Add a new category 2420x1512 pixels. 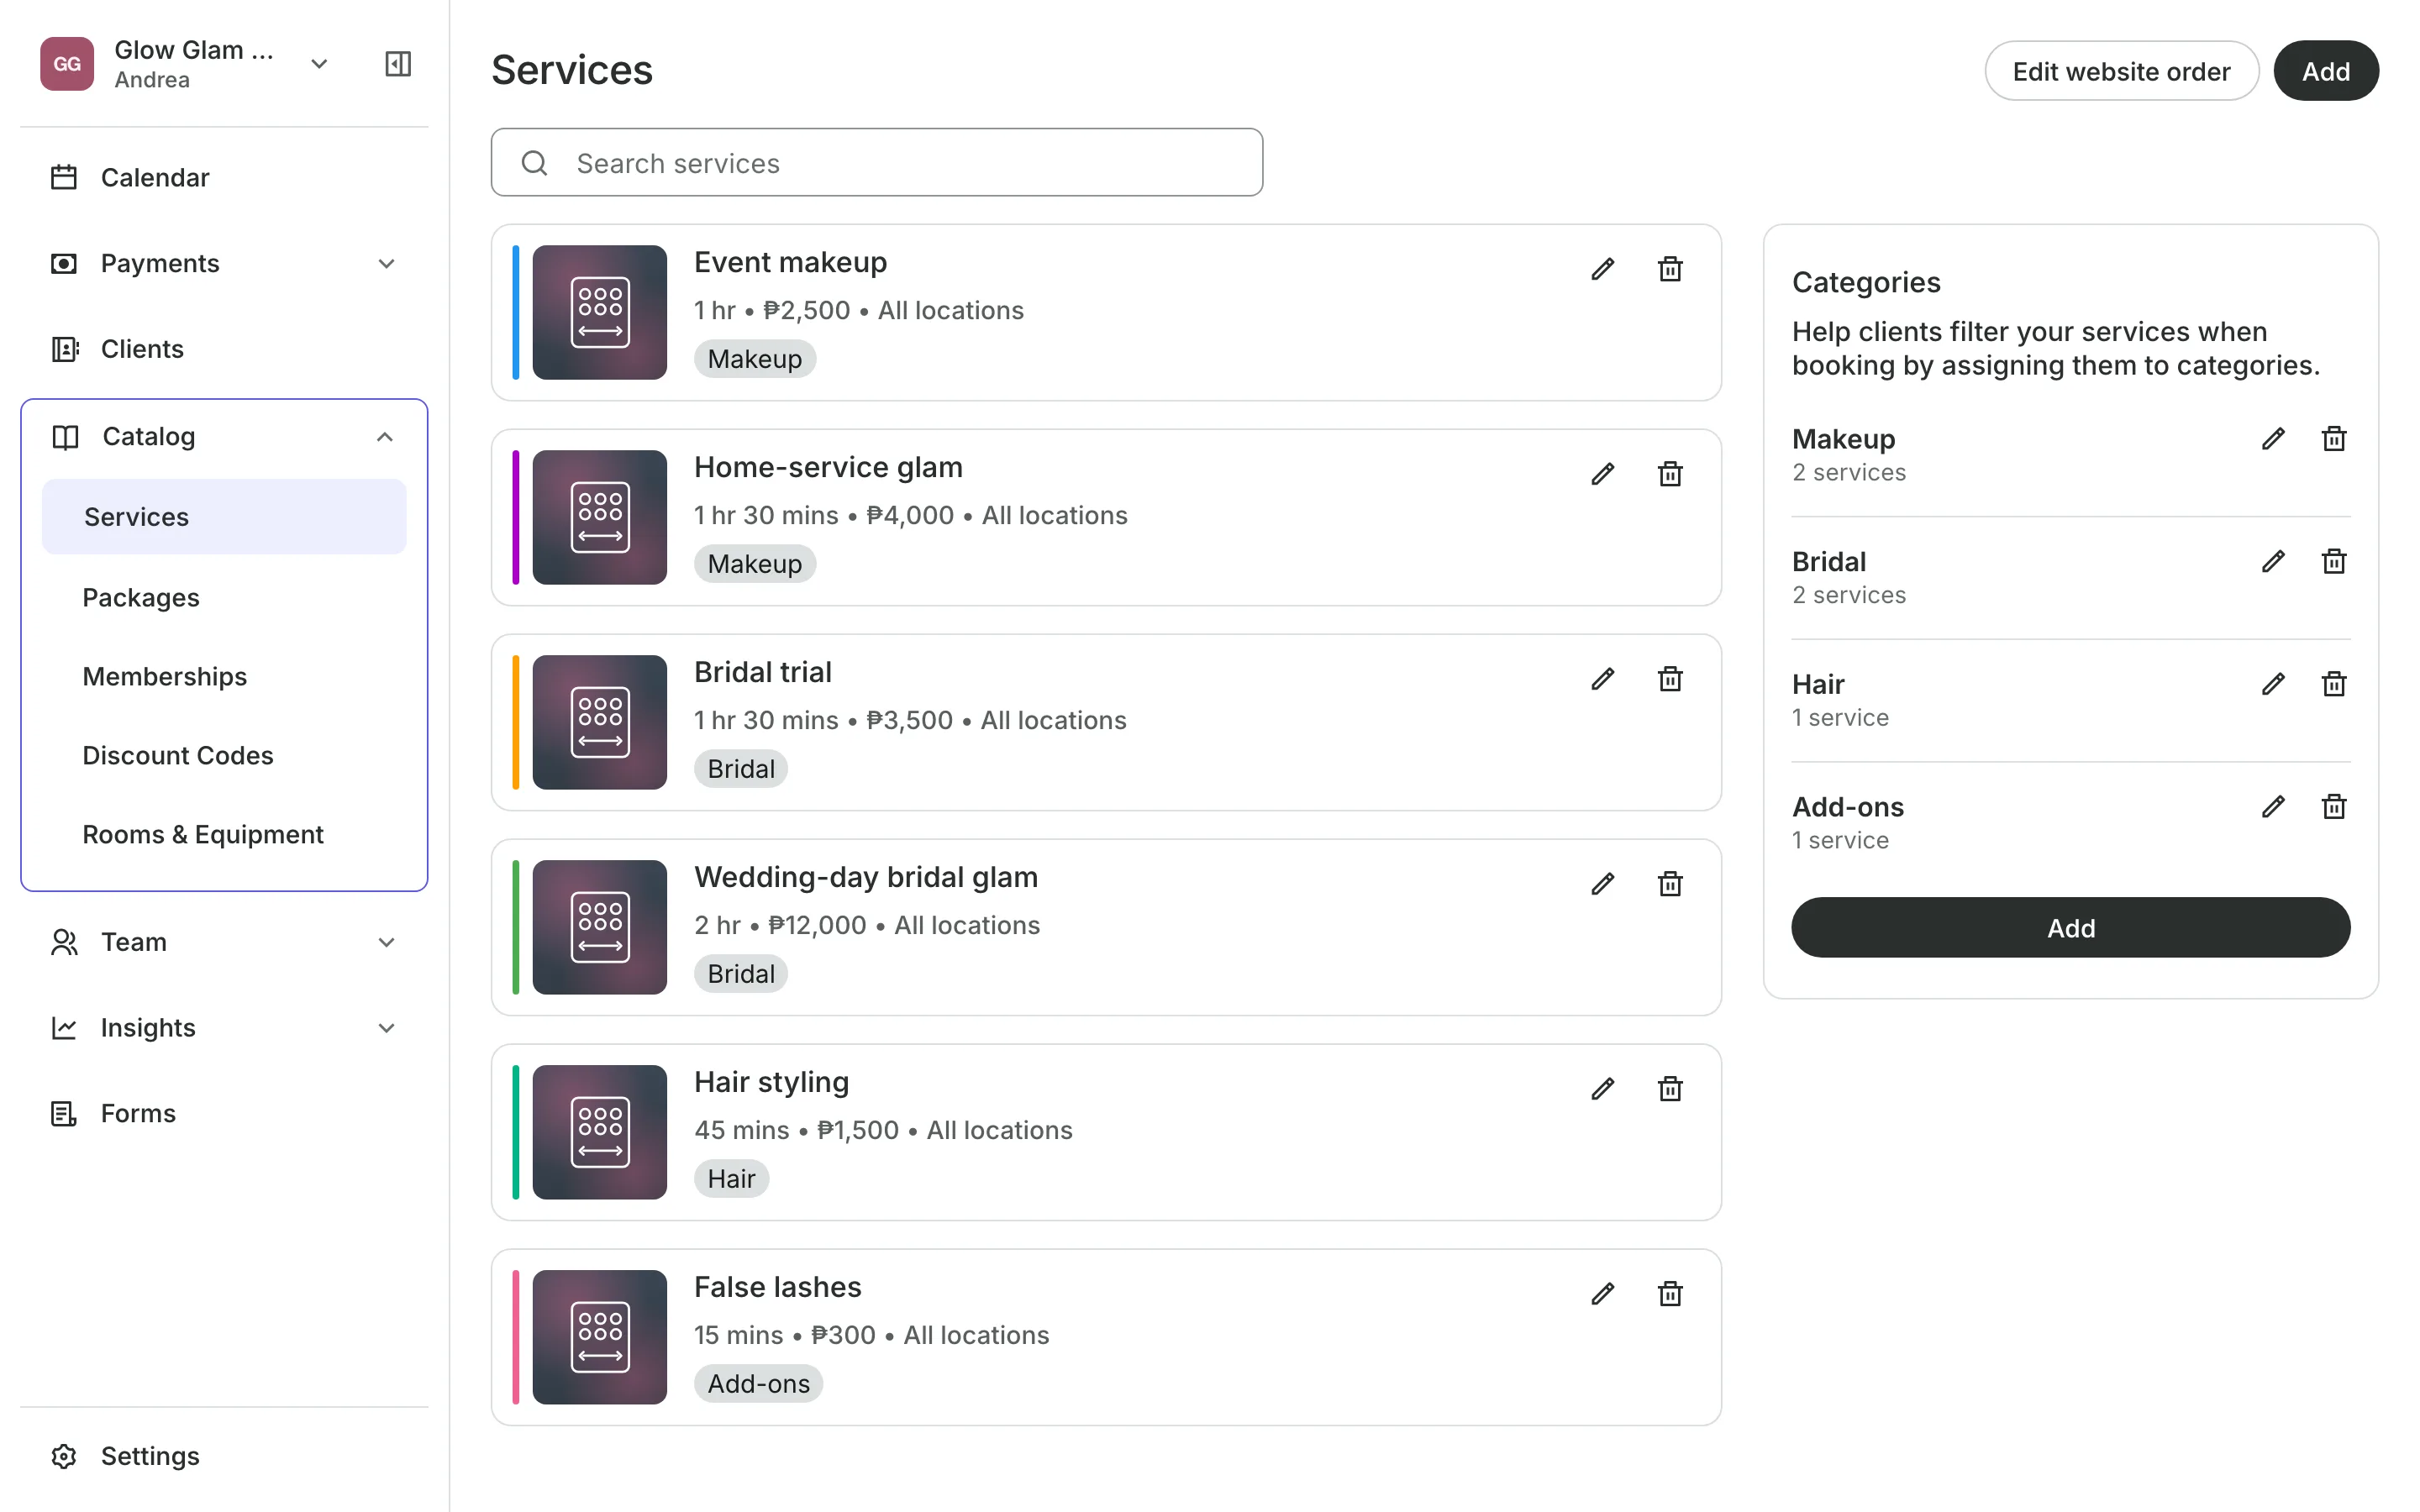tap(2070, 928)
